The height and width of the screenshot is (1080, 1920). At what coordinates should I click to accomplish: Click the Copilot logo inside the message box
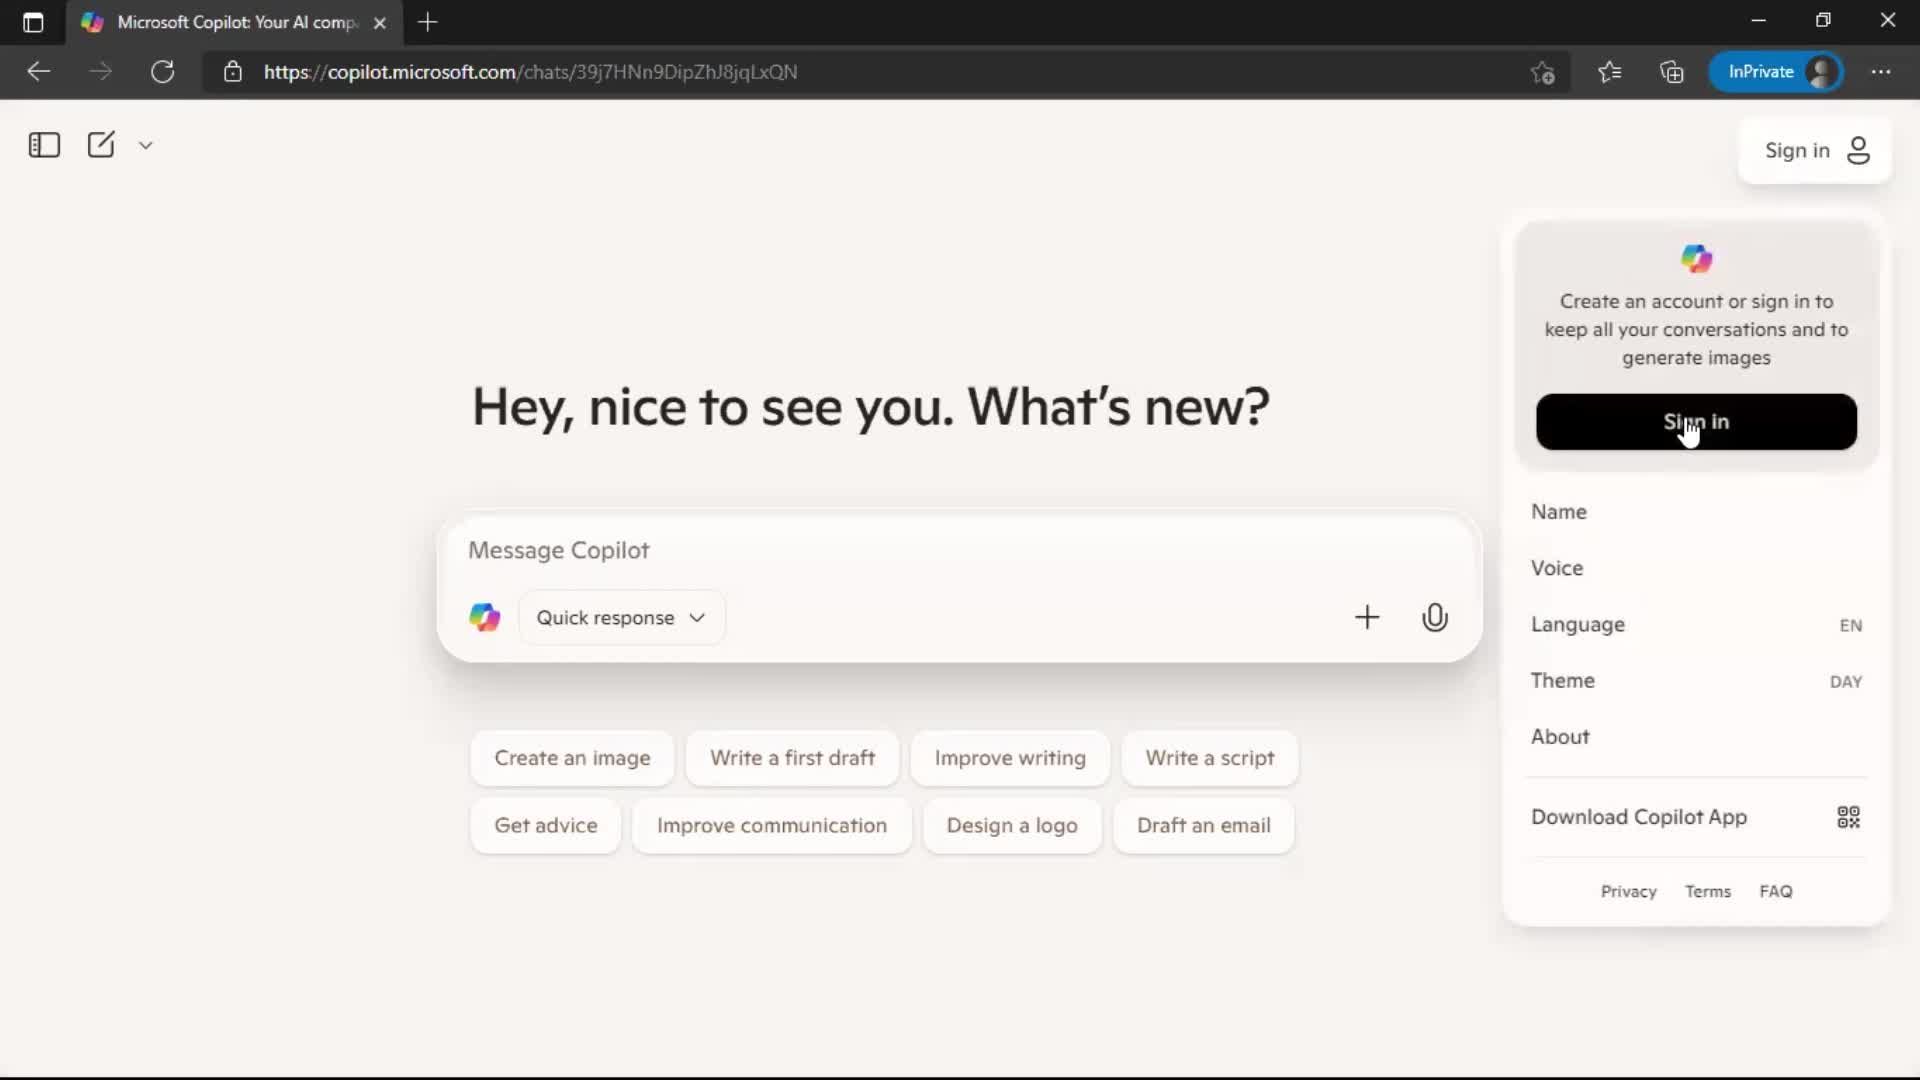(x=484, y=617)
